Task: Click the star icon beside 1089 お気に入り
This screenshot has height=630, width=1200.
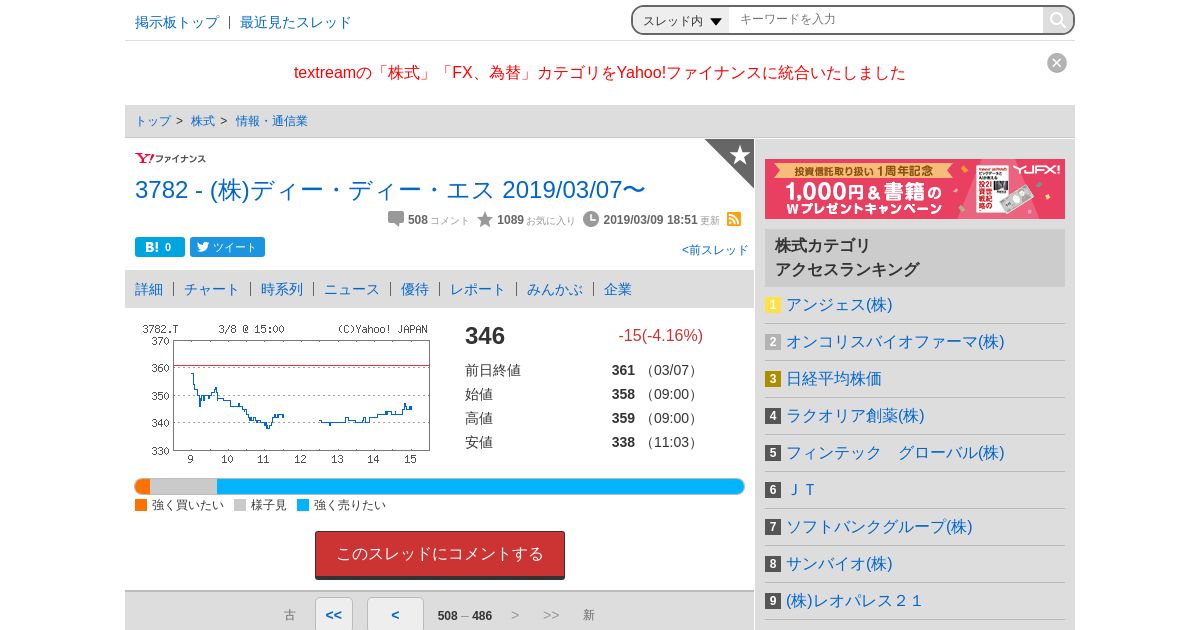Action: pos(485,219)
